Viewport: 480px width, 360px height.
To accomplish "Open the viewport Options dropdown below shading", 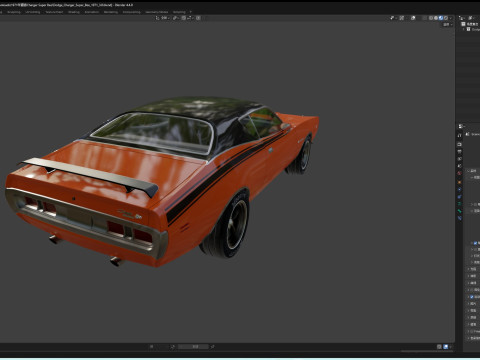I will [x=447, y=25].
